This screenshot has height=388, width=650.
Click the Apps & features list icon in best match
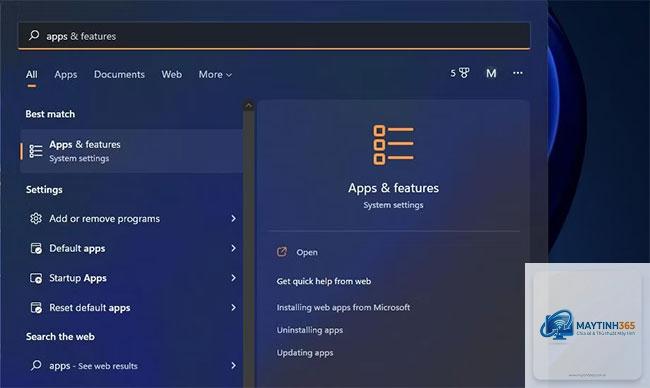36,151
